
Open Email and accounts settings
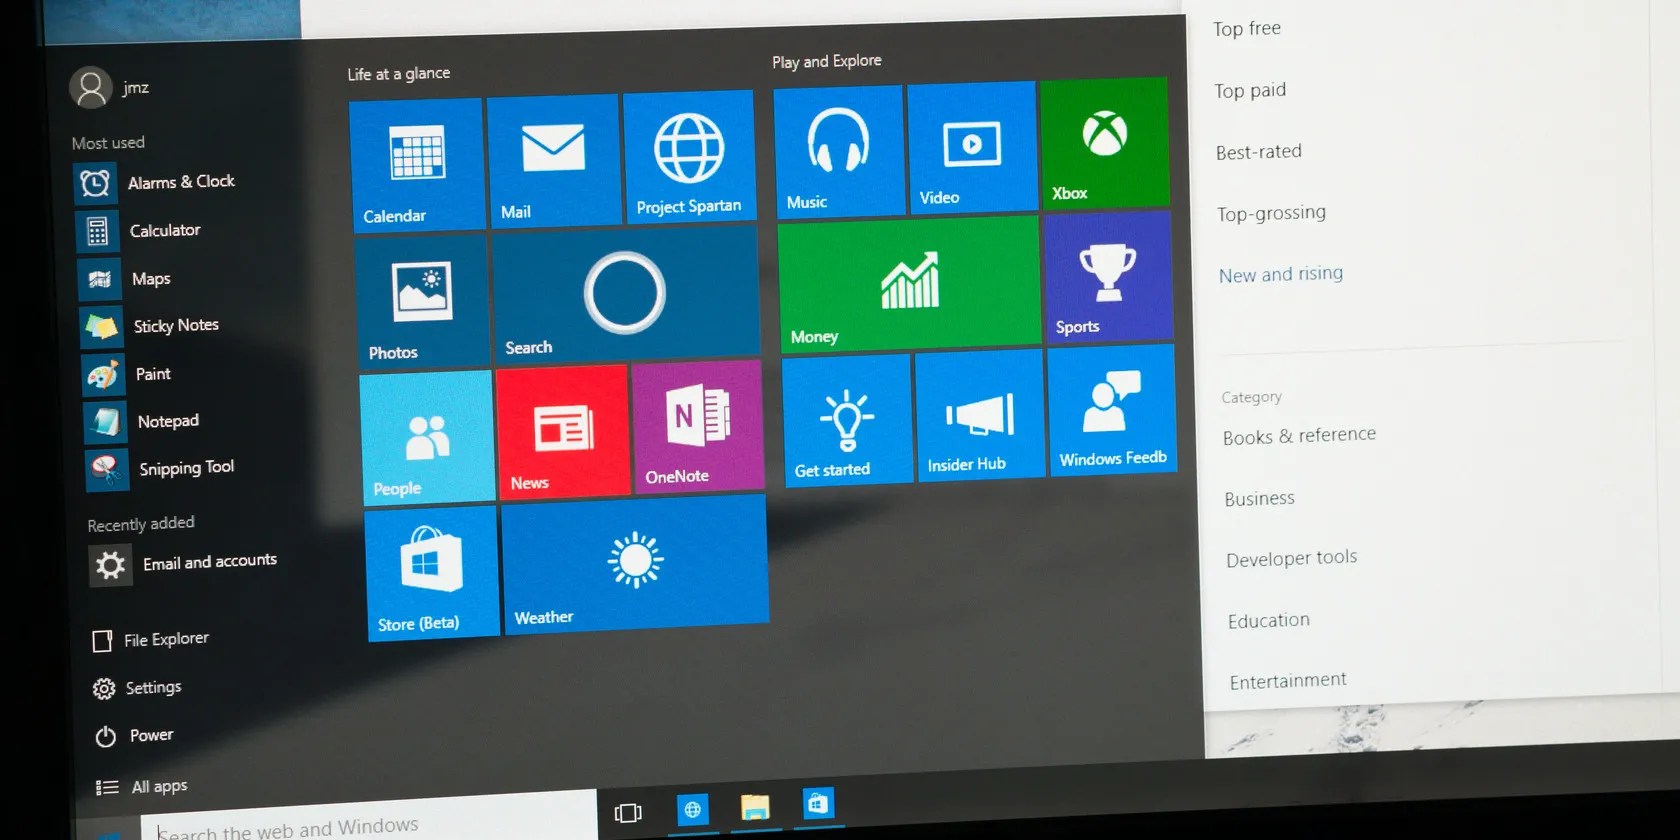point(184,564)
